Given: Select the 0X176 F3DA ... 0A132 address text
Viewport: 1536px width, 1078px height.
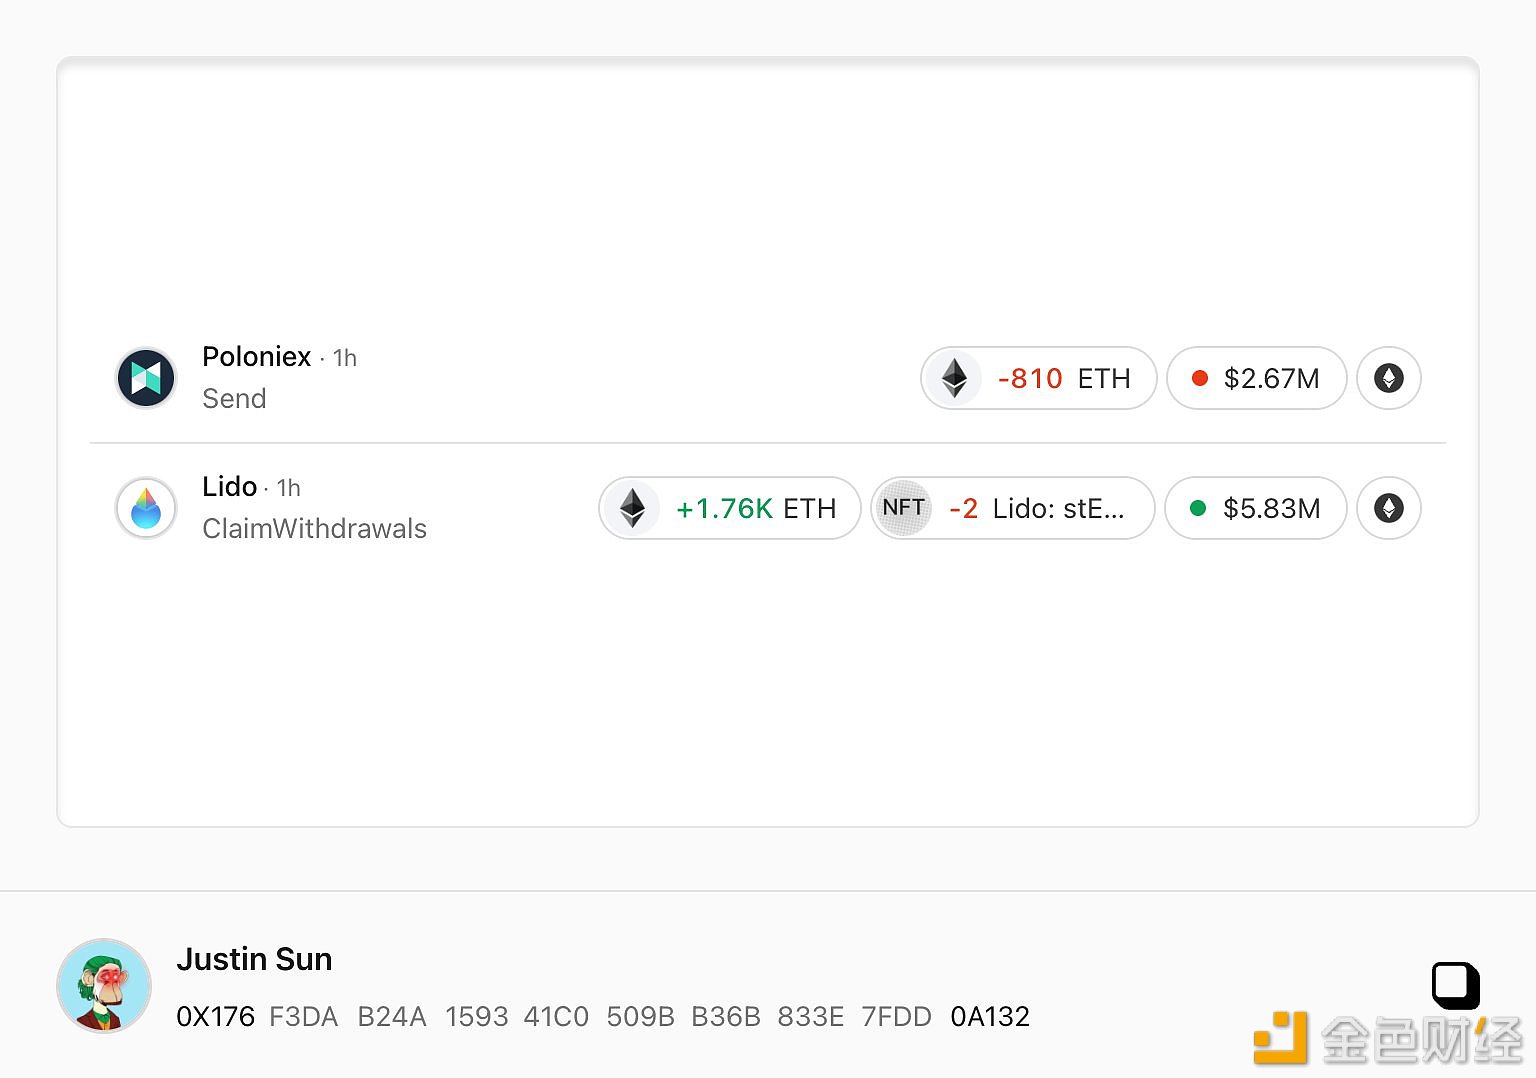Looking at the screenshot, I should point(603,1017).
